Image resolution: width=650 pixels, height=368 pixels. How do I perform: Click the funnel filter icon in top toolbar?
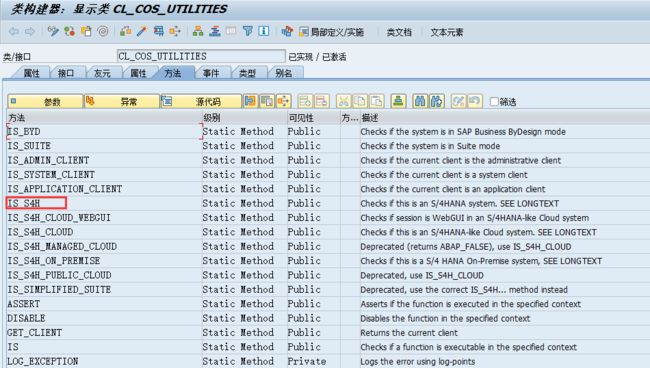(247, 31)
